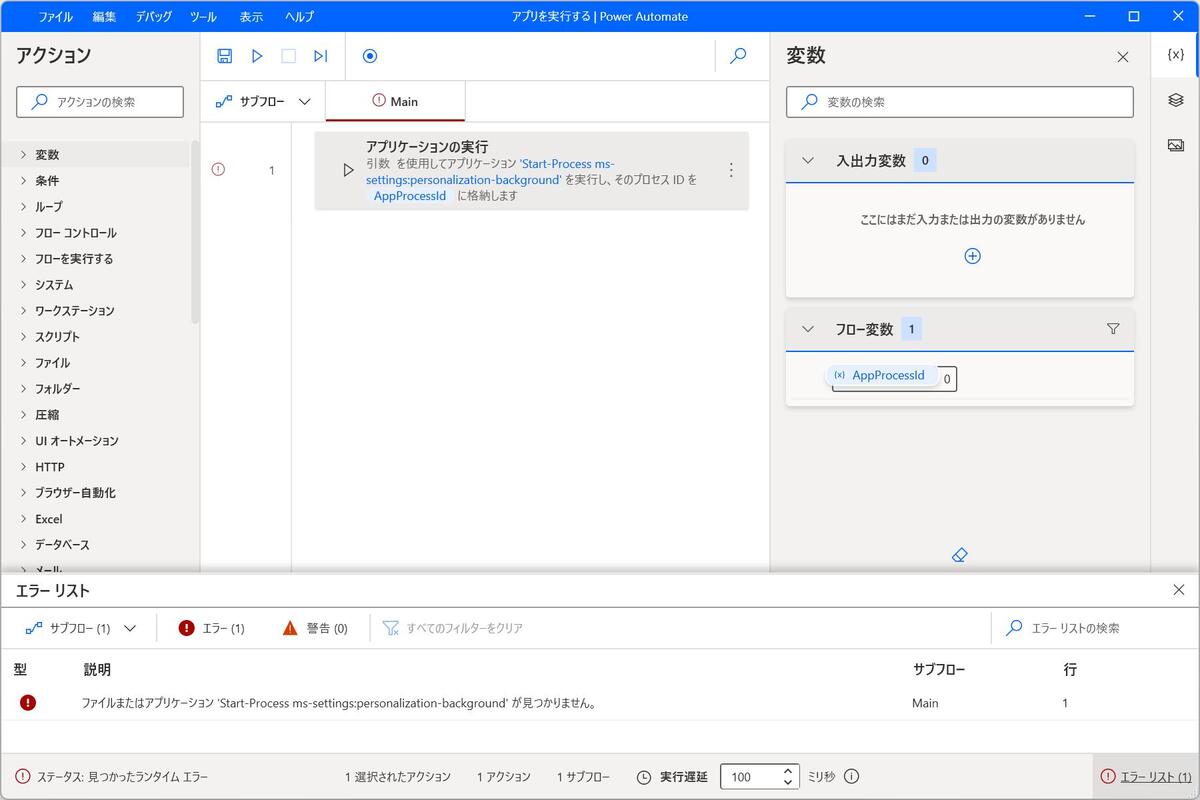Viewport: 1200px width, 800px height.
Task: Open the UI elements layers icon
Action: tap(1175, 100)
